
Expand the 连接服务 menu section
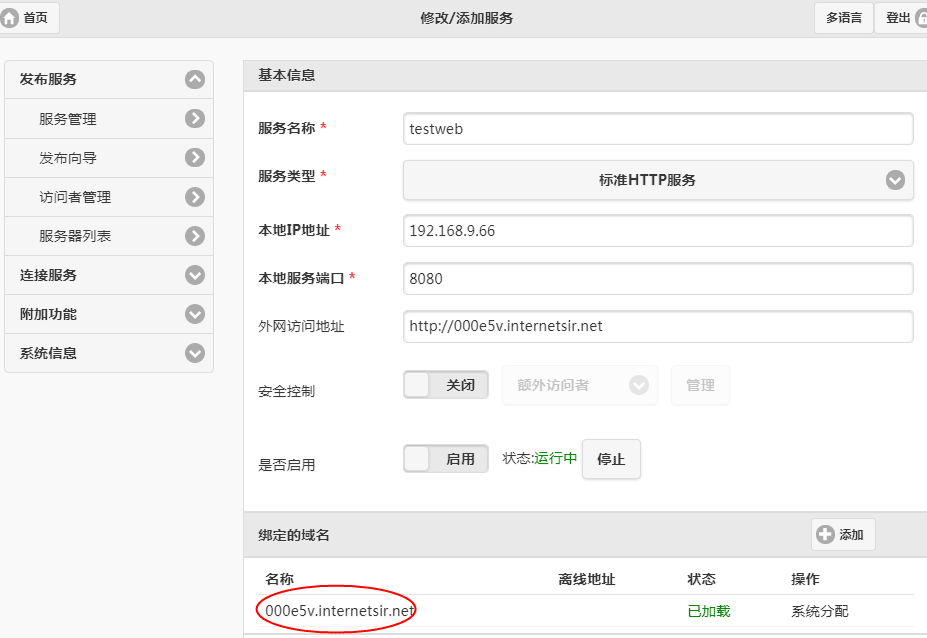195,275
